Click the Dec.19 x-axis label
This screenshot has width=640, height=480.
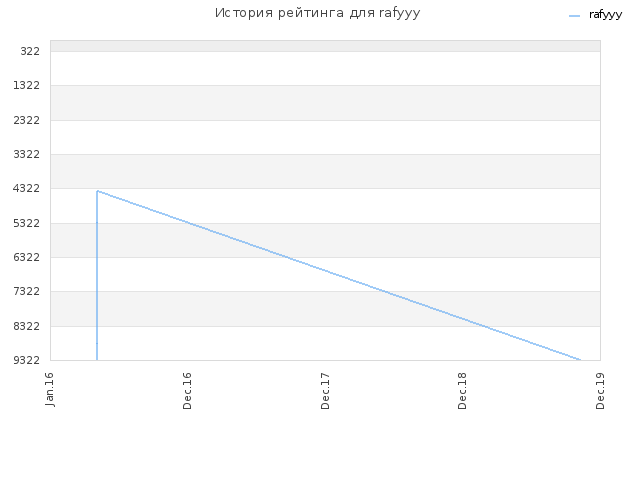tap(600, 391)
